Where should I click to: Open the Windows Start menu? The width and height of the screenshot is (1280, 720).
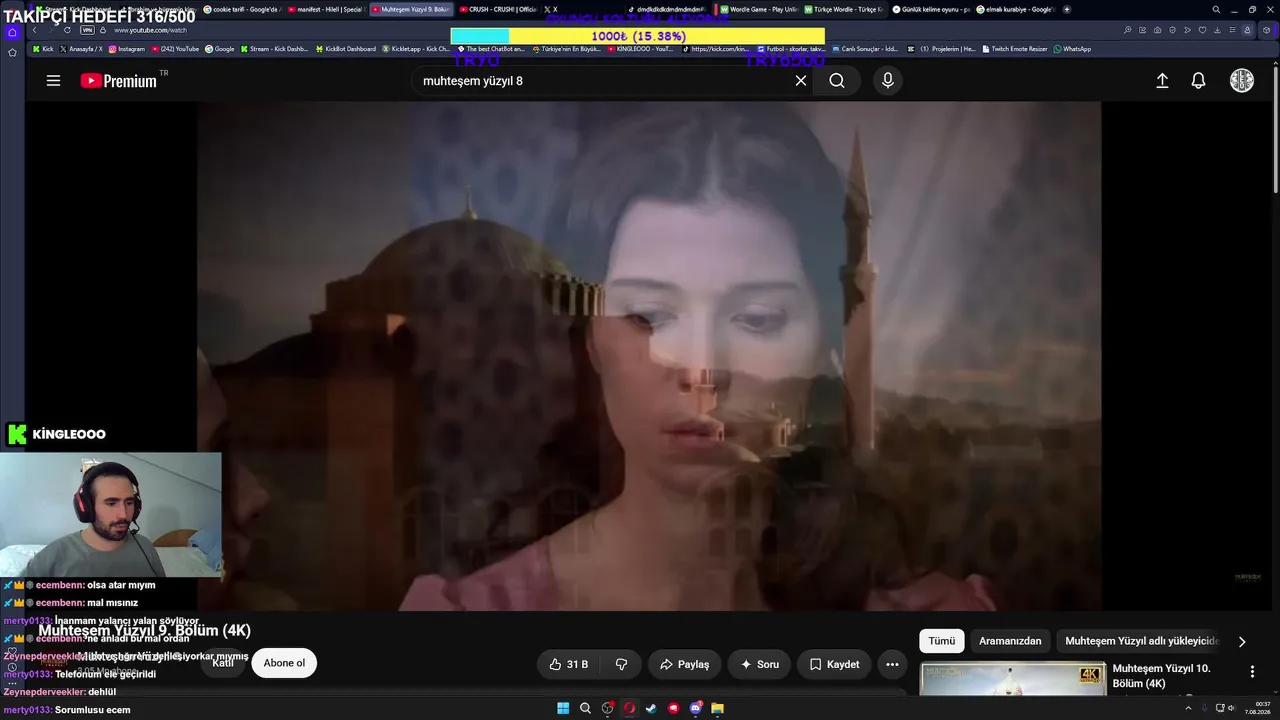(x=563, y=708)
